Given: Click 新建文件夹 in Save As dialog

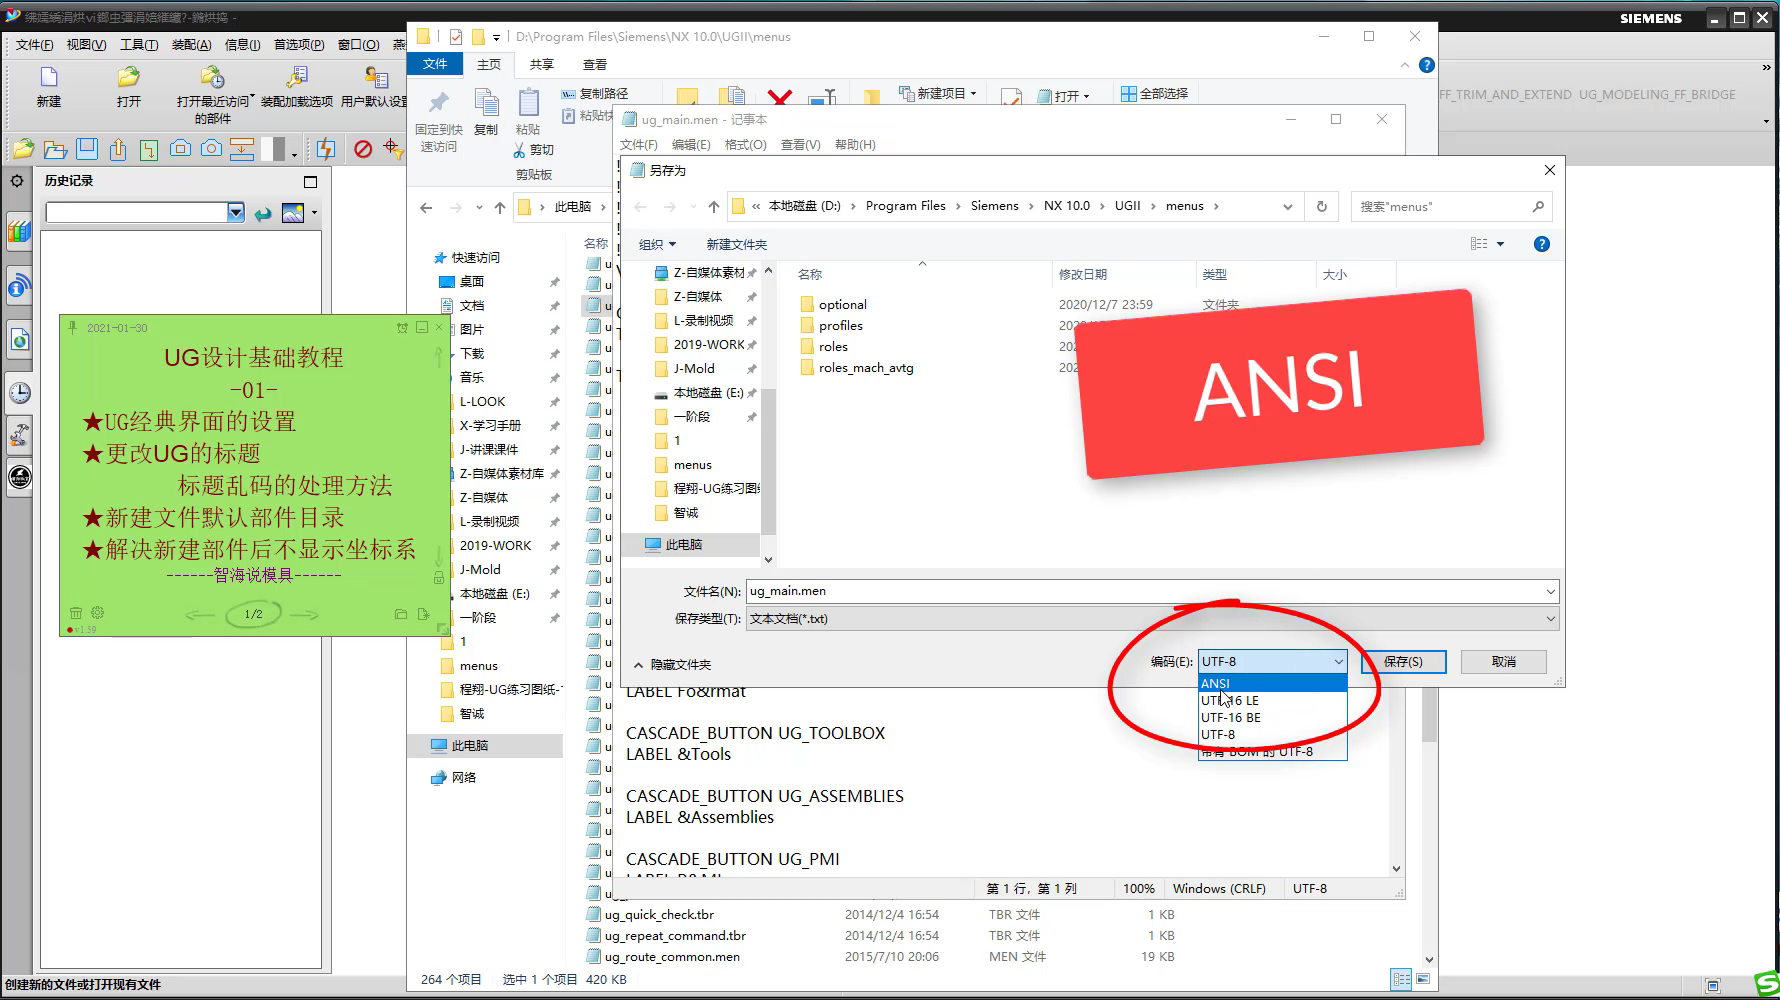Looking at the screenshot, I should coord(737,245).
